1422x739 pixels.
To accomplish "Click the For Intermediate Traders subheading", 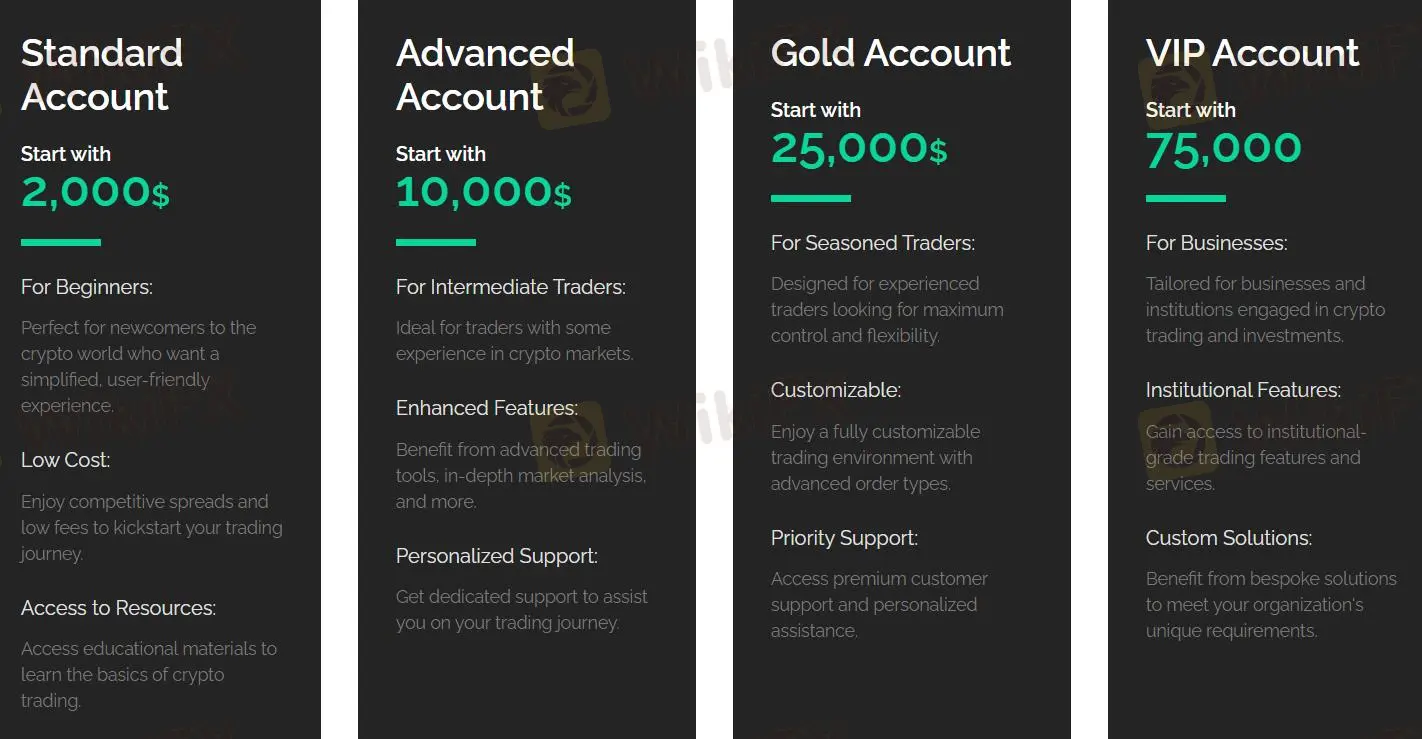I will click(510, 288).
